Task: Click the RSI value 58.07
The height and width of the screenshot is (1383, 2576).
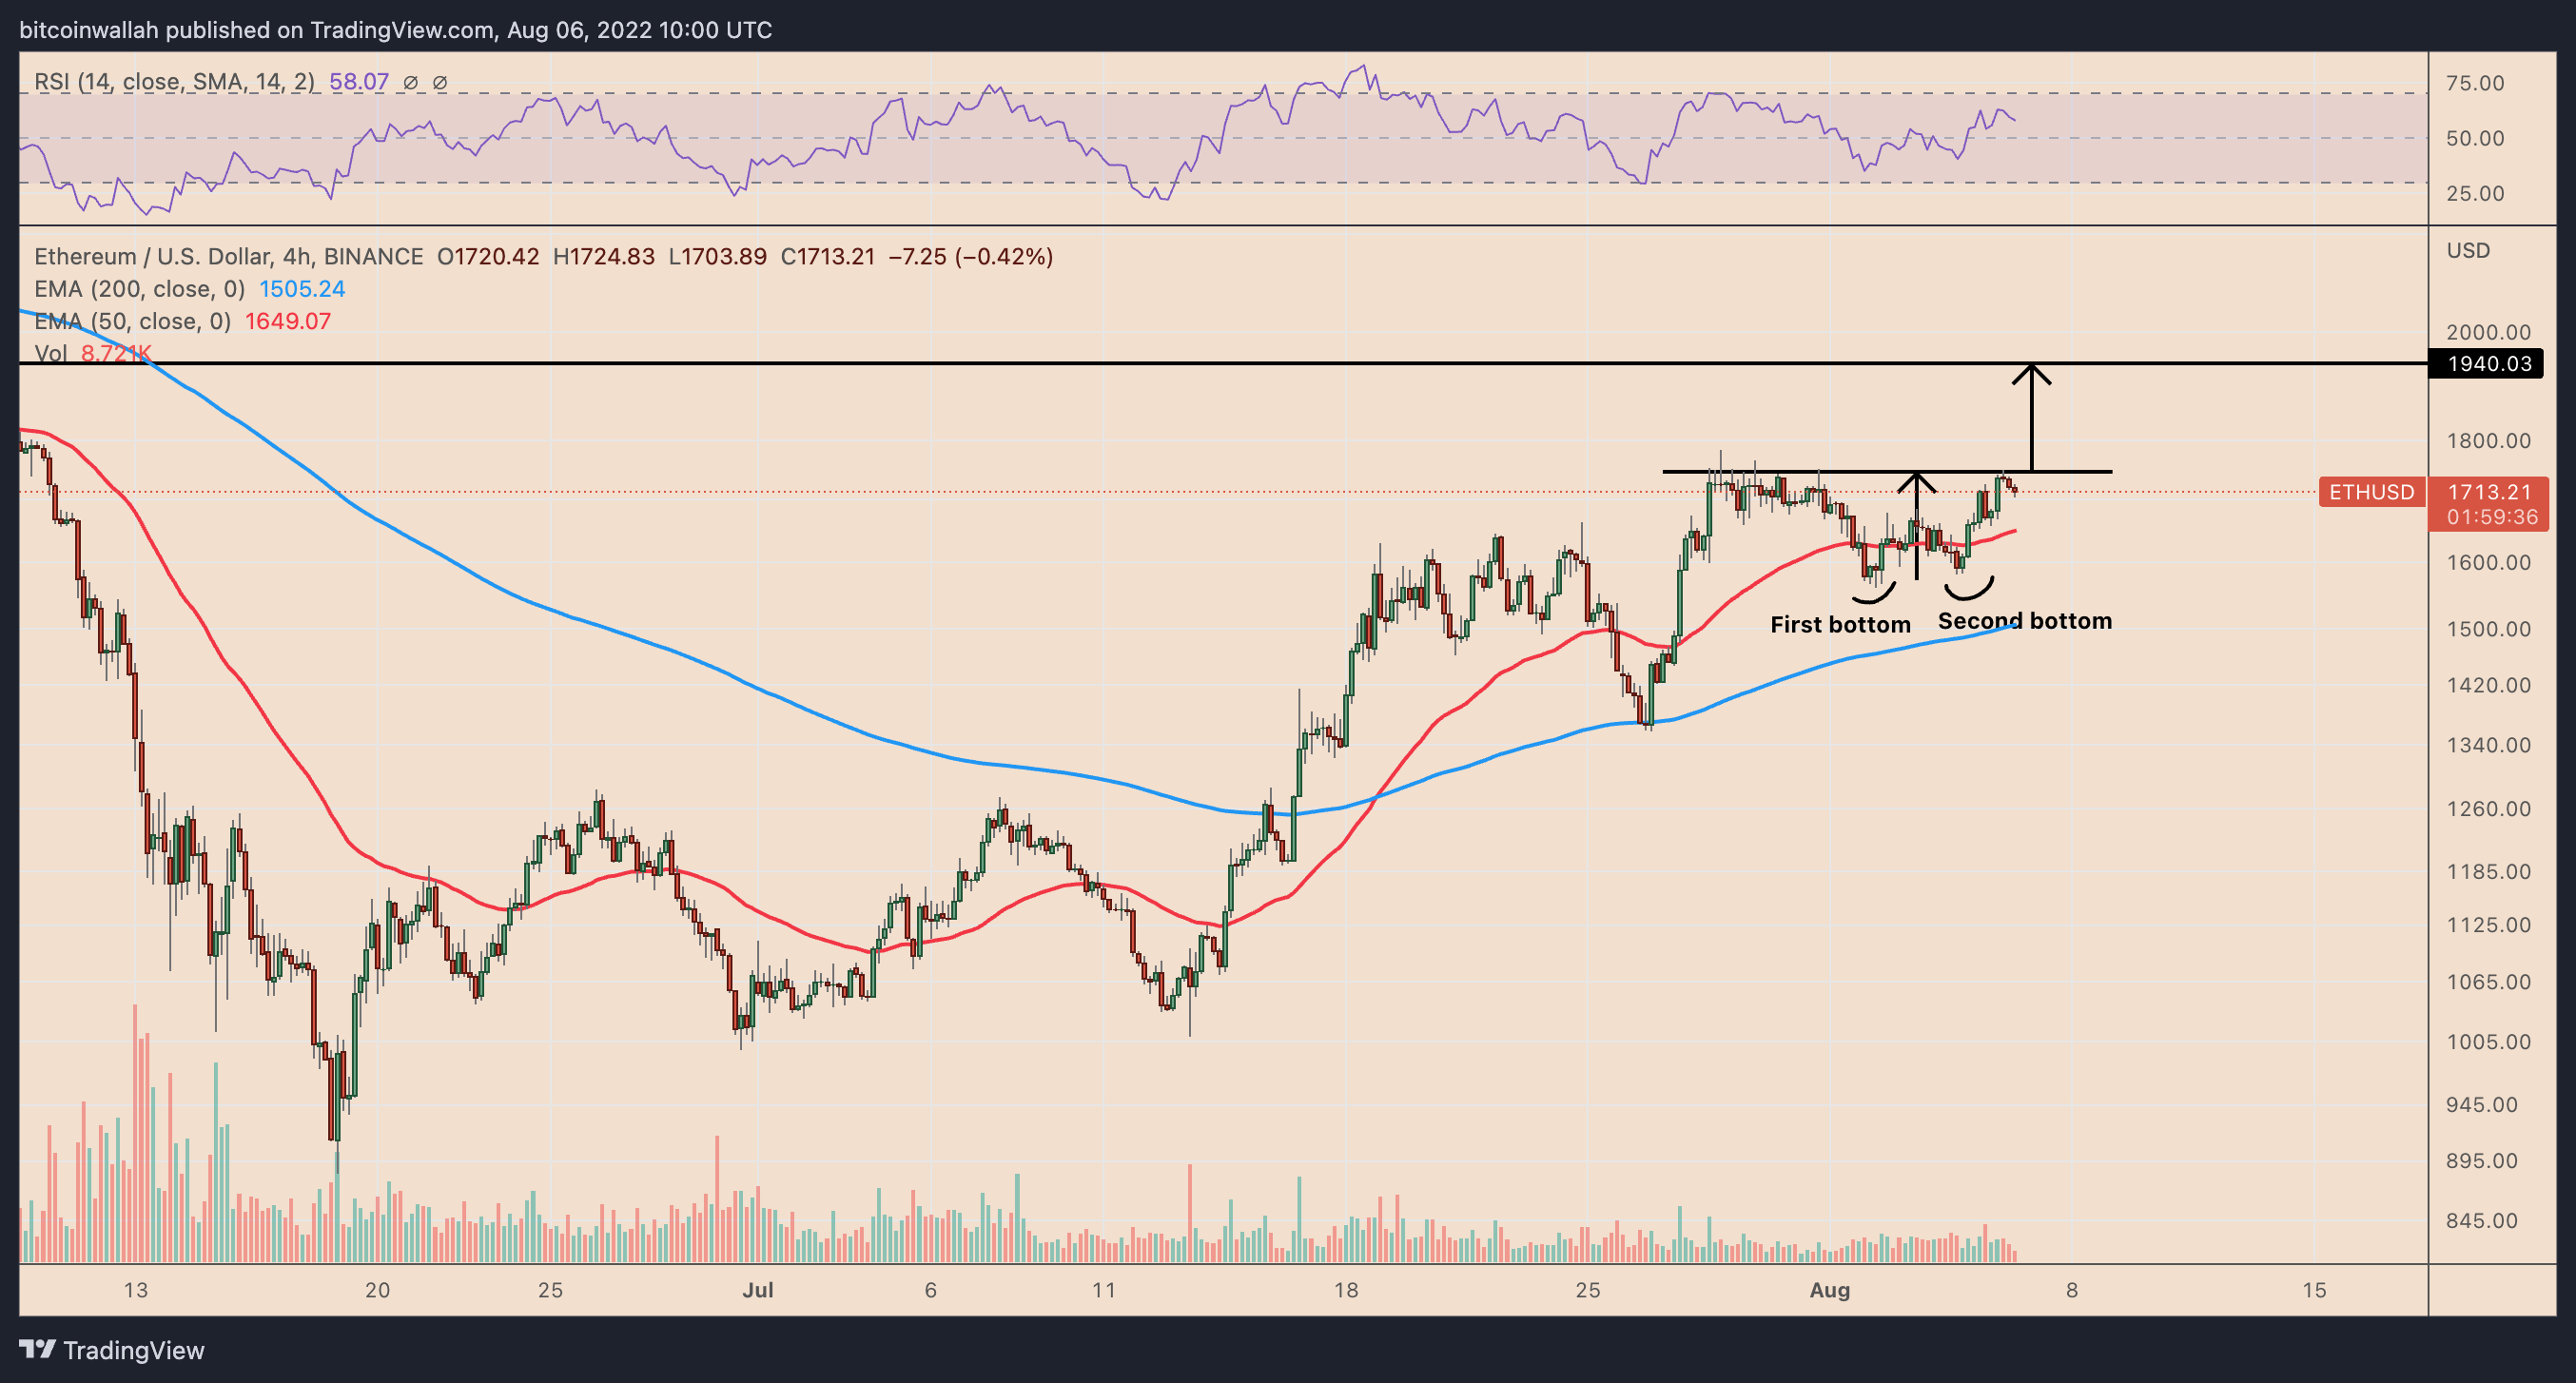Action: 359,82
